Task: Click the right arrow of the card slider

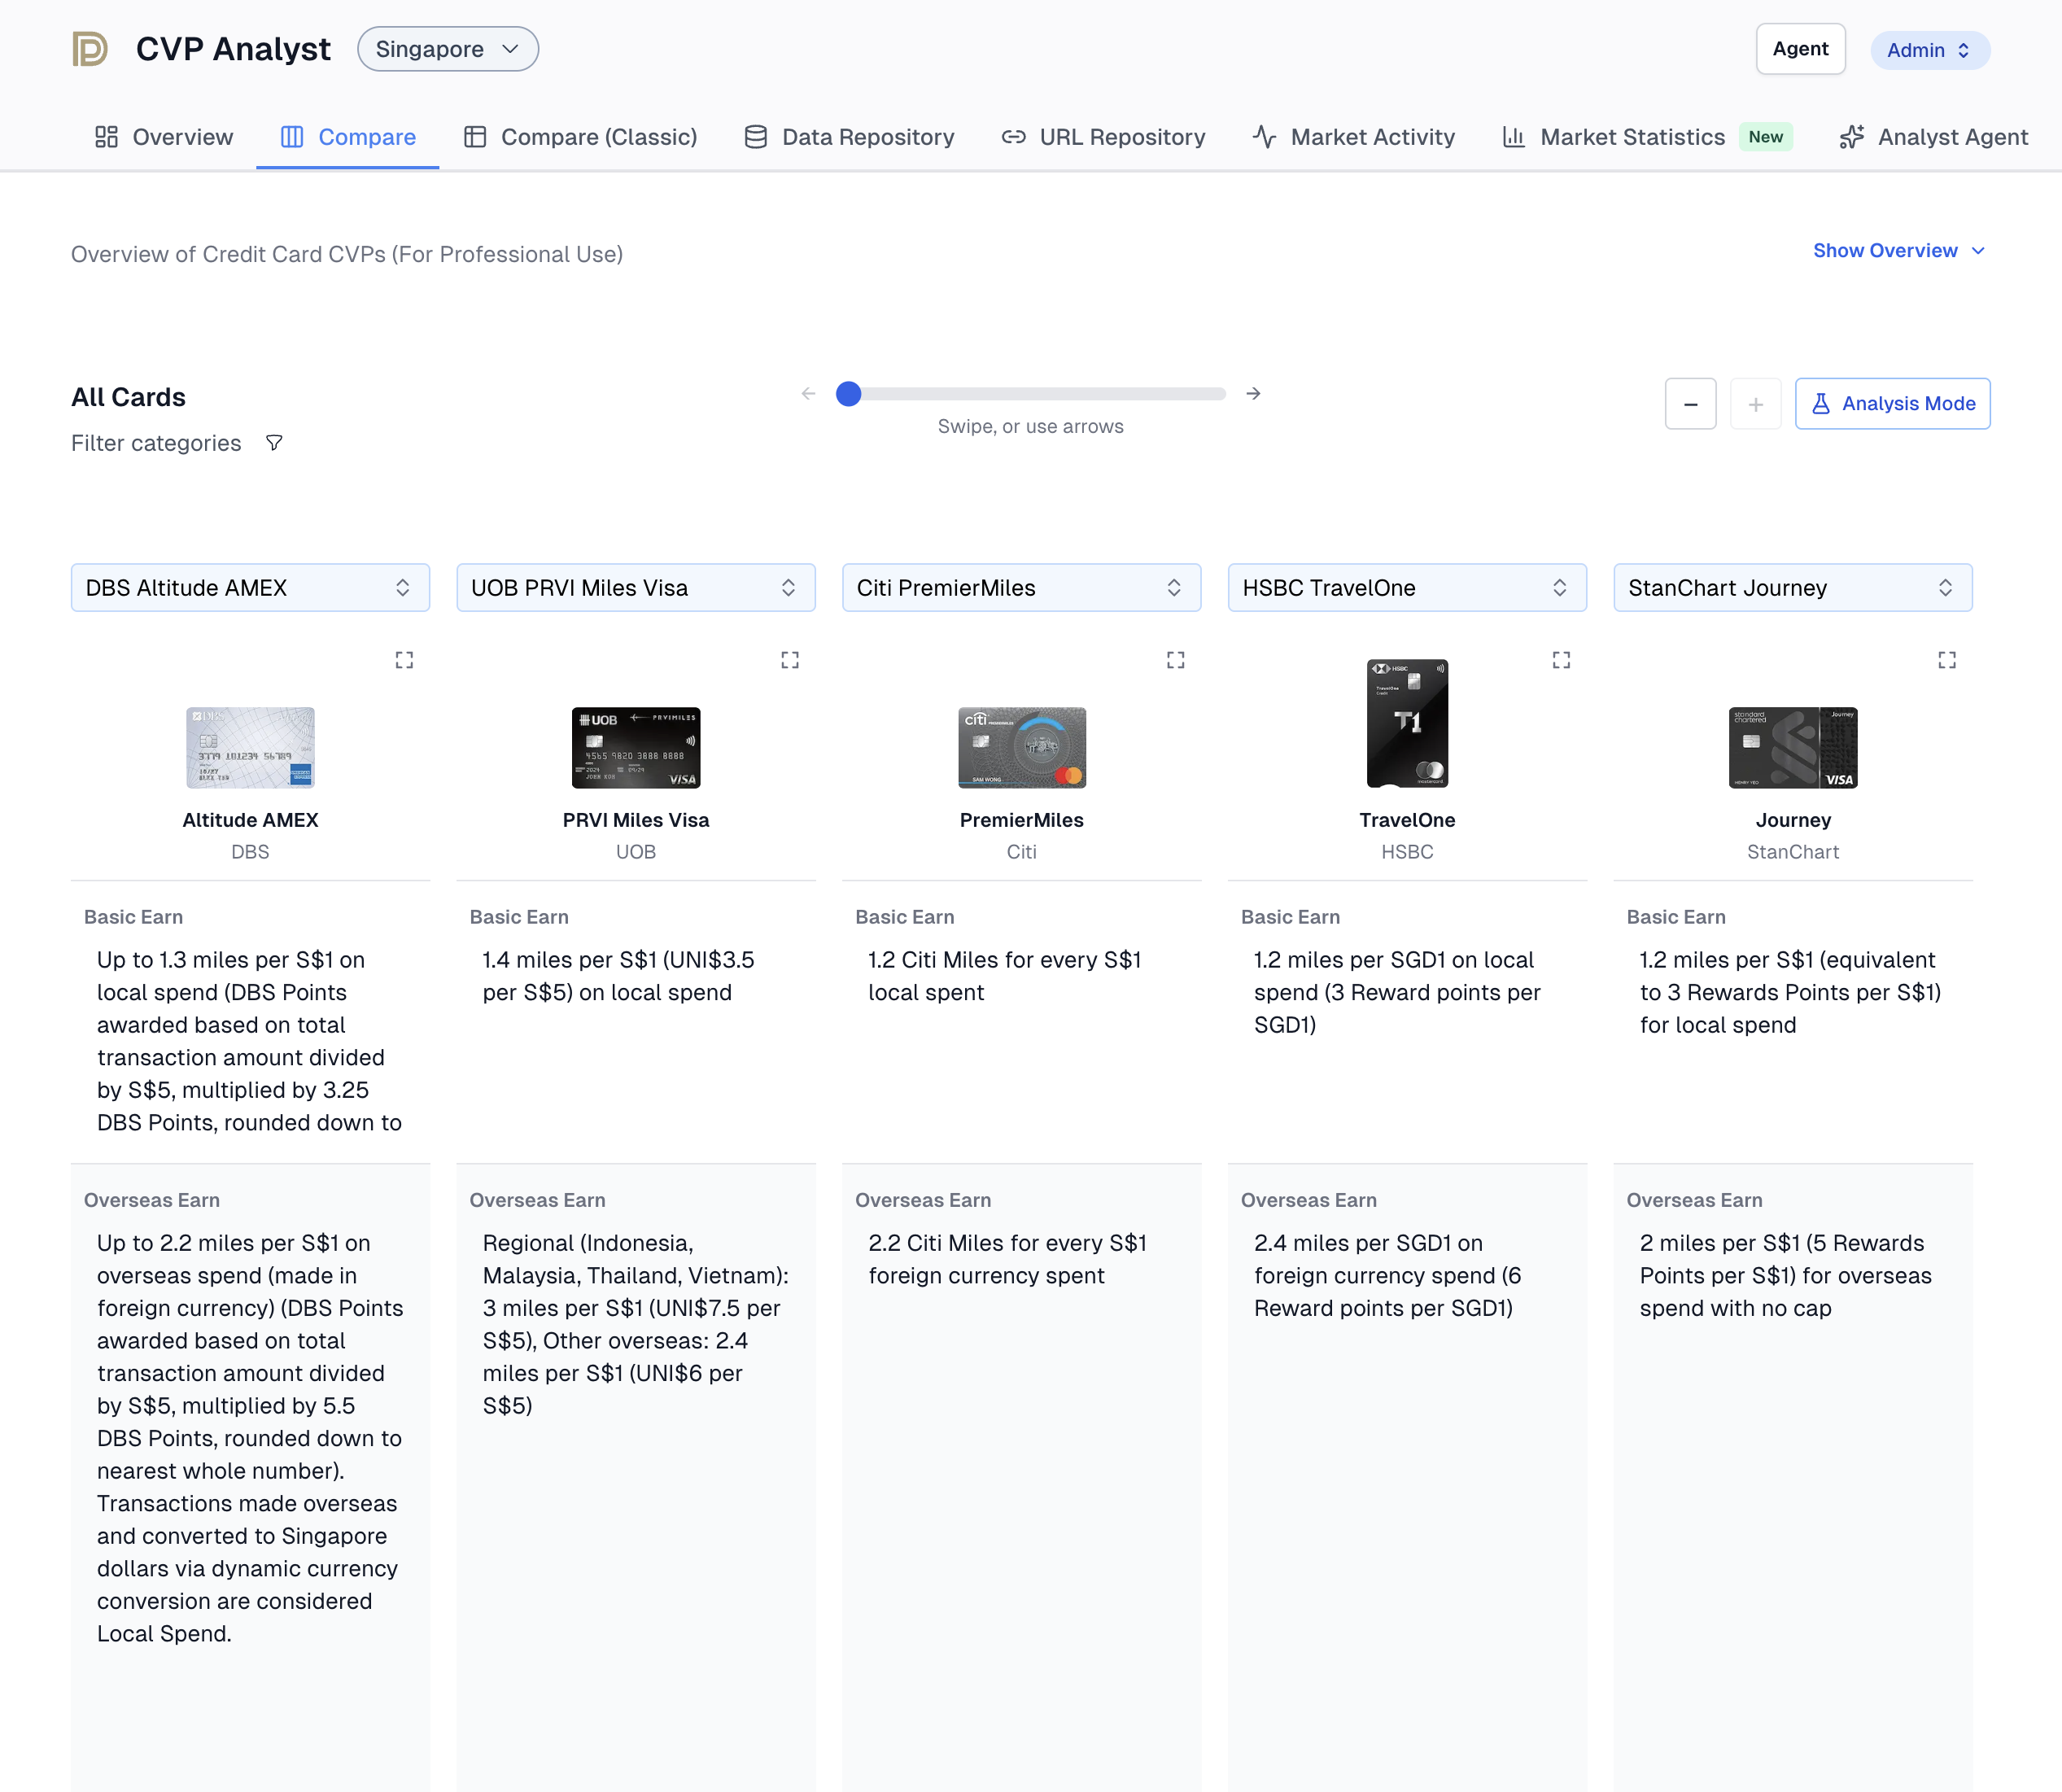Action: 1253,394
